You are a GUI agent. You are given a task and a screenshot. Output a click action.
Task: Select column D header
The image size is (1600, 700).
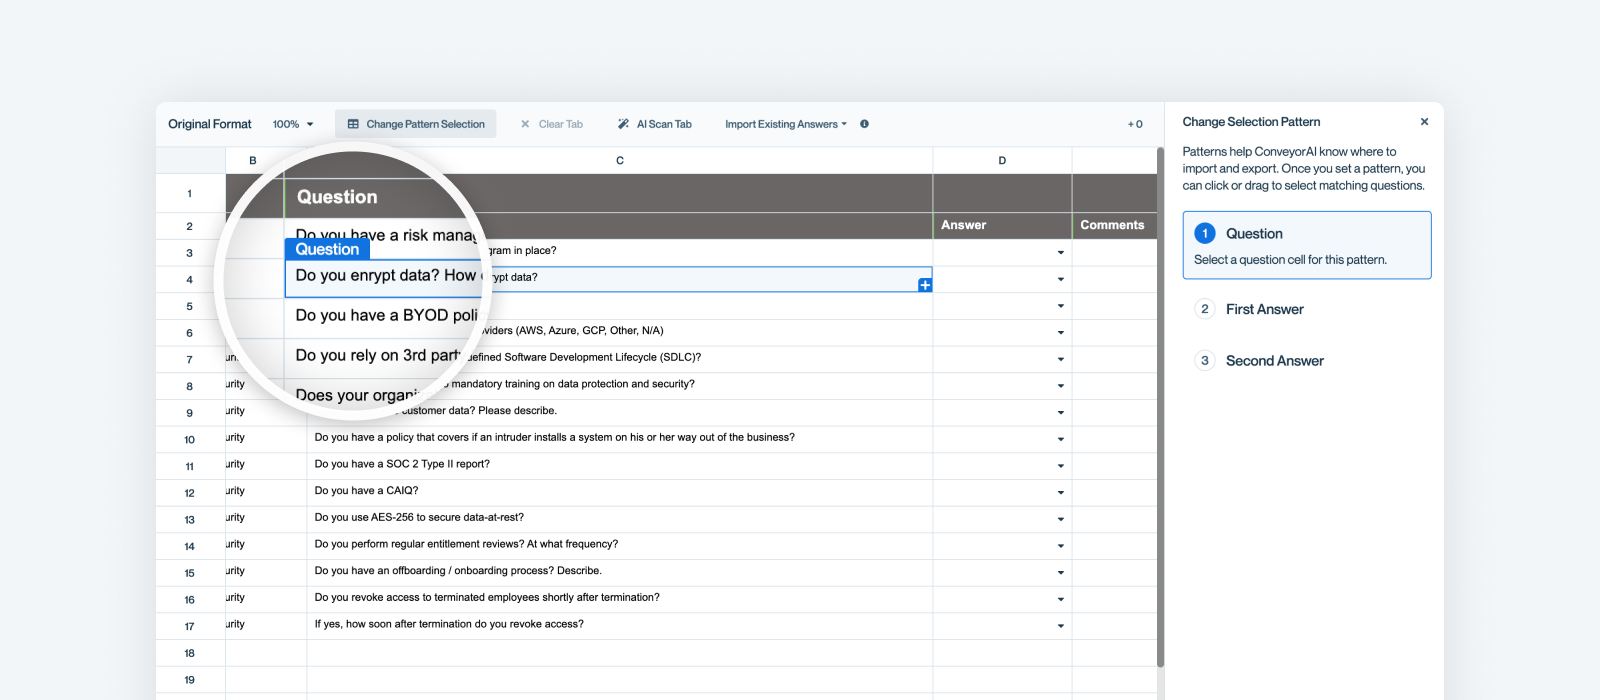point(1002,160)
